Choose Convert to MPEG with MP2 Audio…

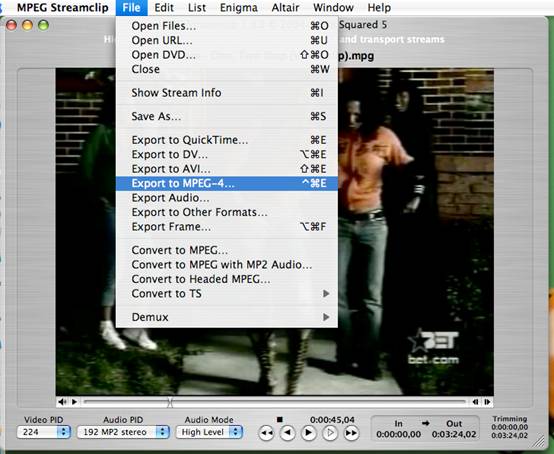(226, 265)
